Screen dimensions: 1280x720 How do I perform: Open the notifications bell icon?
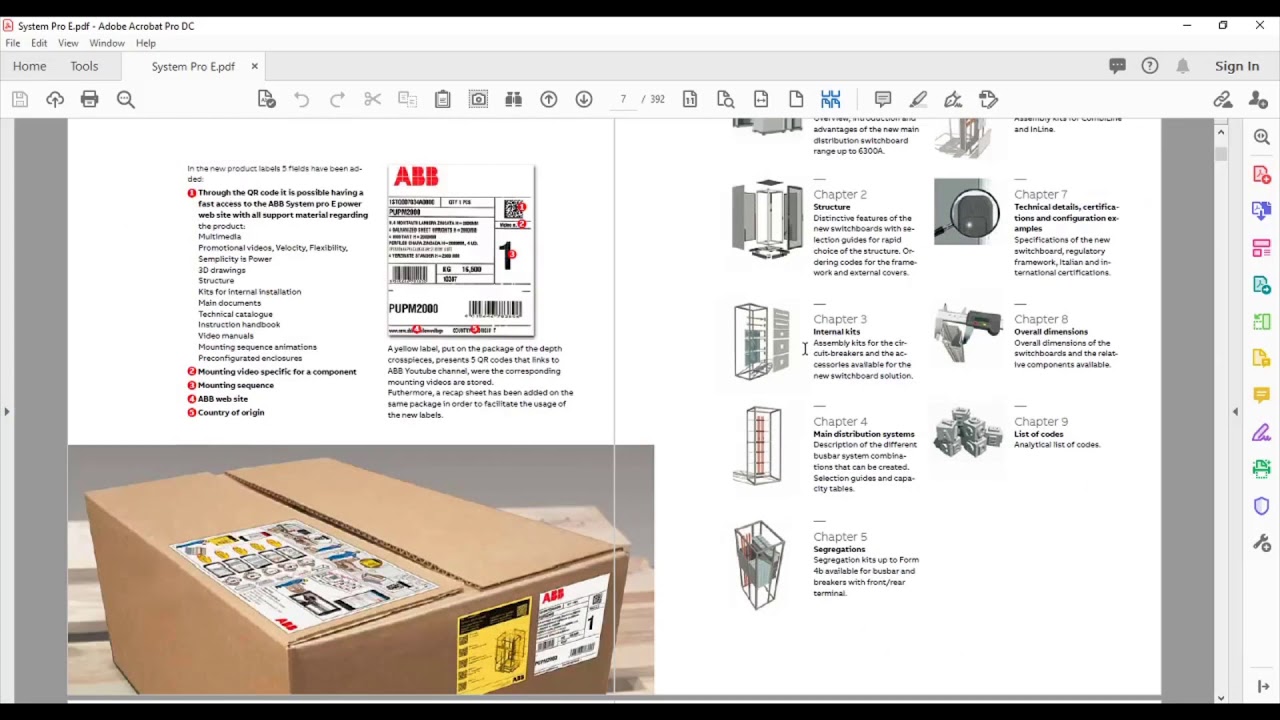pyautogui.click(x=1183, y=66)
